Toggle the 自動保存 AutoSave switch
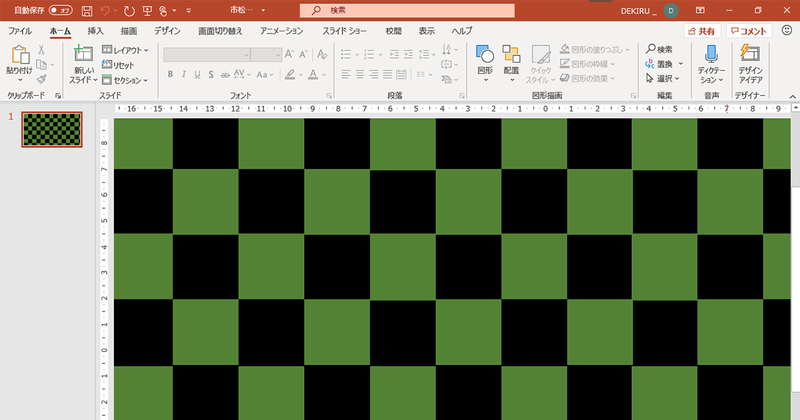Screen dimensions: 800x420 click(x=60, y=10)
